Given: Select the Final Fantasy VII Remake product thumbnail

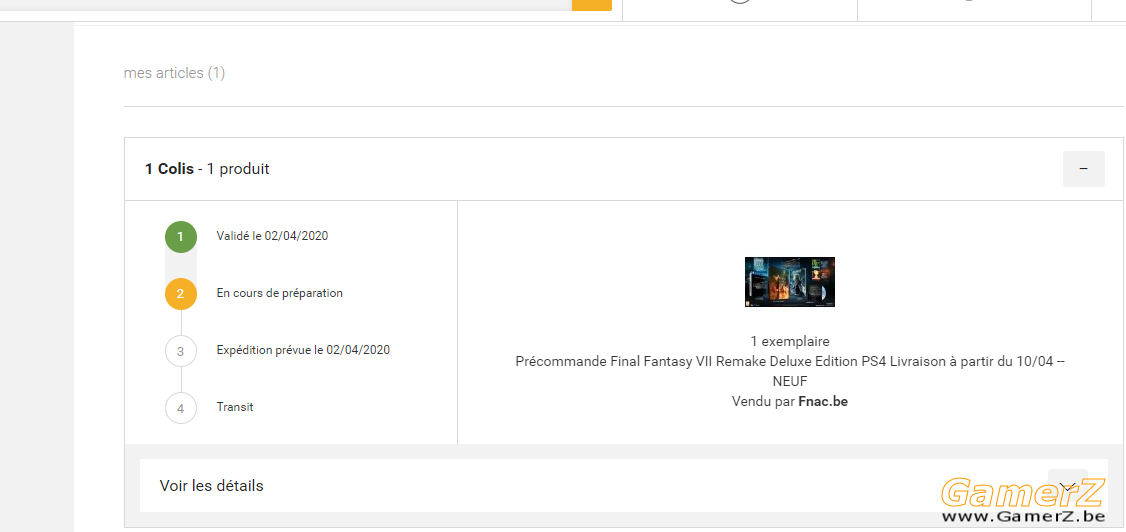Looking at the screenshot, I should coord(790,281).
